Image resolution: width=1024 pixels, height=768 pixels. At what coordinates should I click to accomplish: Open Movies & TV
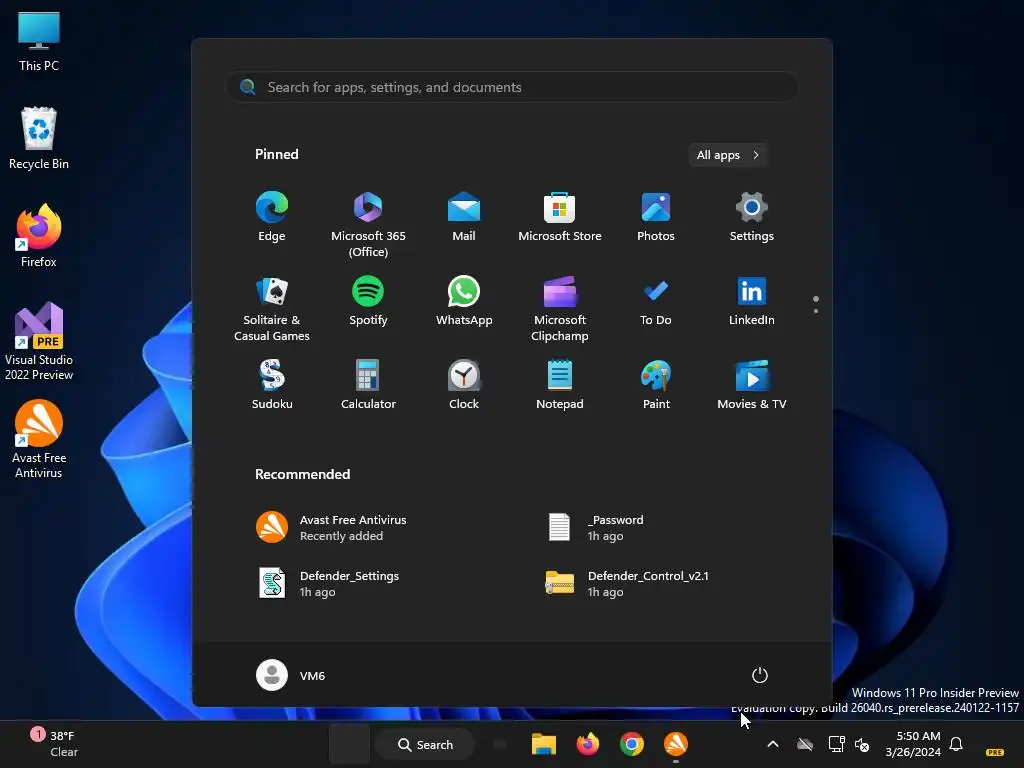click(x=752, y=385)
